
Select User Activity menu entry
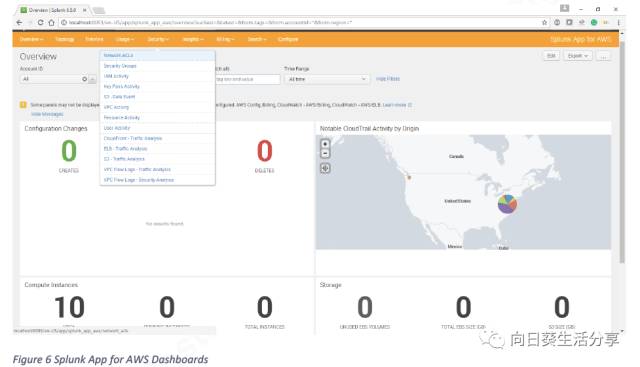158,128
